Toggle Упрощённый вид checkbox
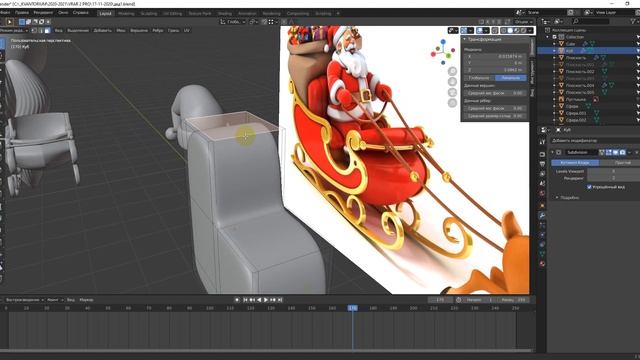The height and width of the screenshot is (360, 640). point(589,187)
